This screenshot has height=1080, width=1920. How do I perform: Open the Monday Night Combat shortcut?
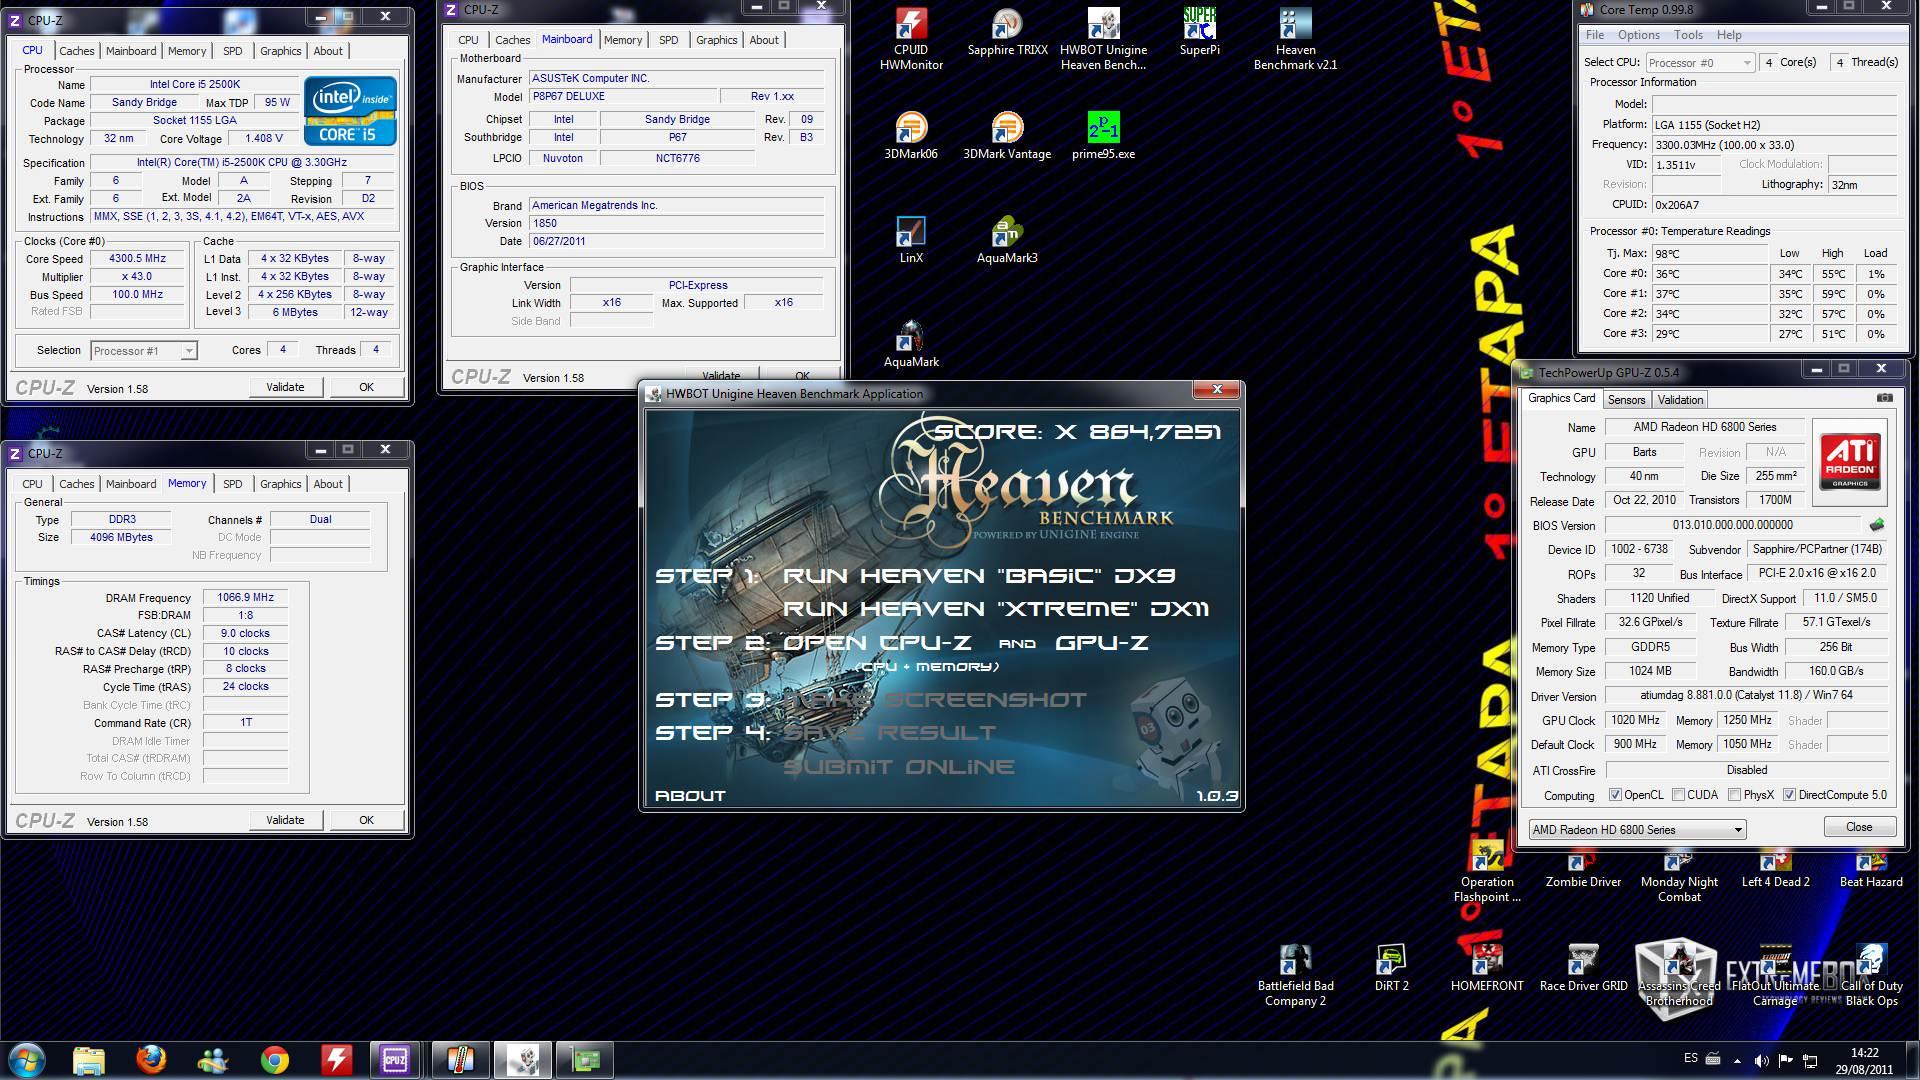[x=1679, y=877]
